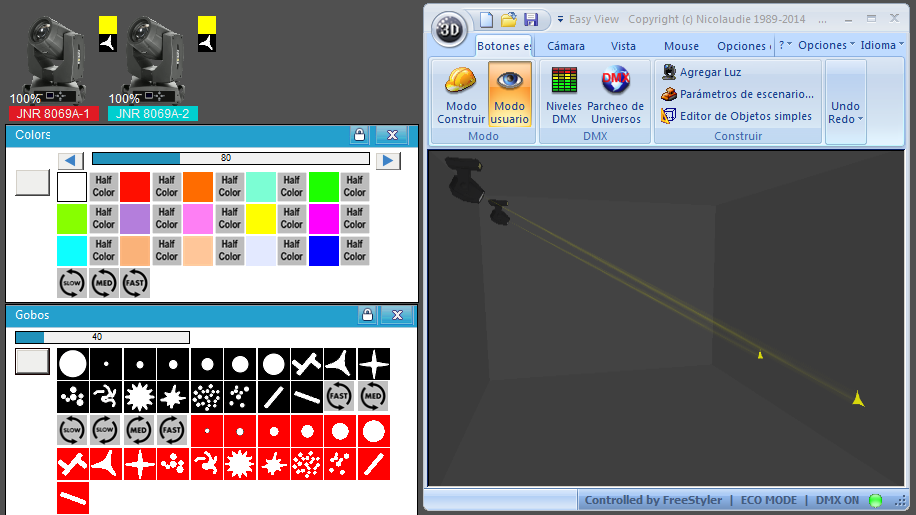Click the Colors left arrow button
The width and height of the screenshot is (916, 515).
point(70,161)
